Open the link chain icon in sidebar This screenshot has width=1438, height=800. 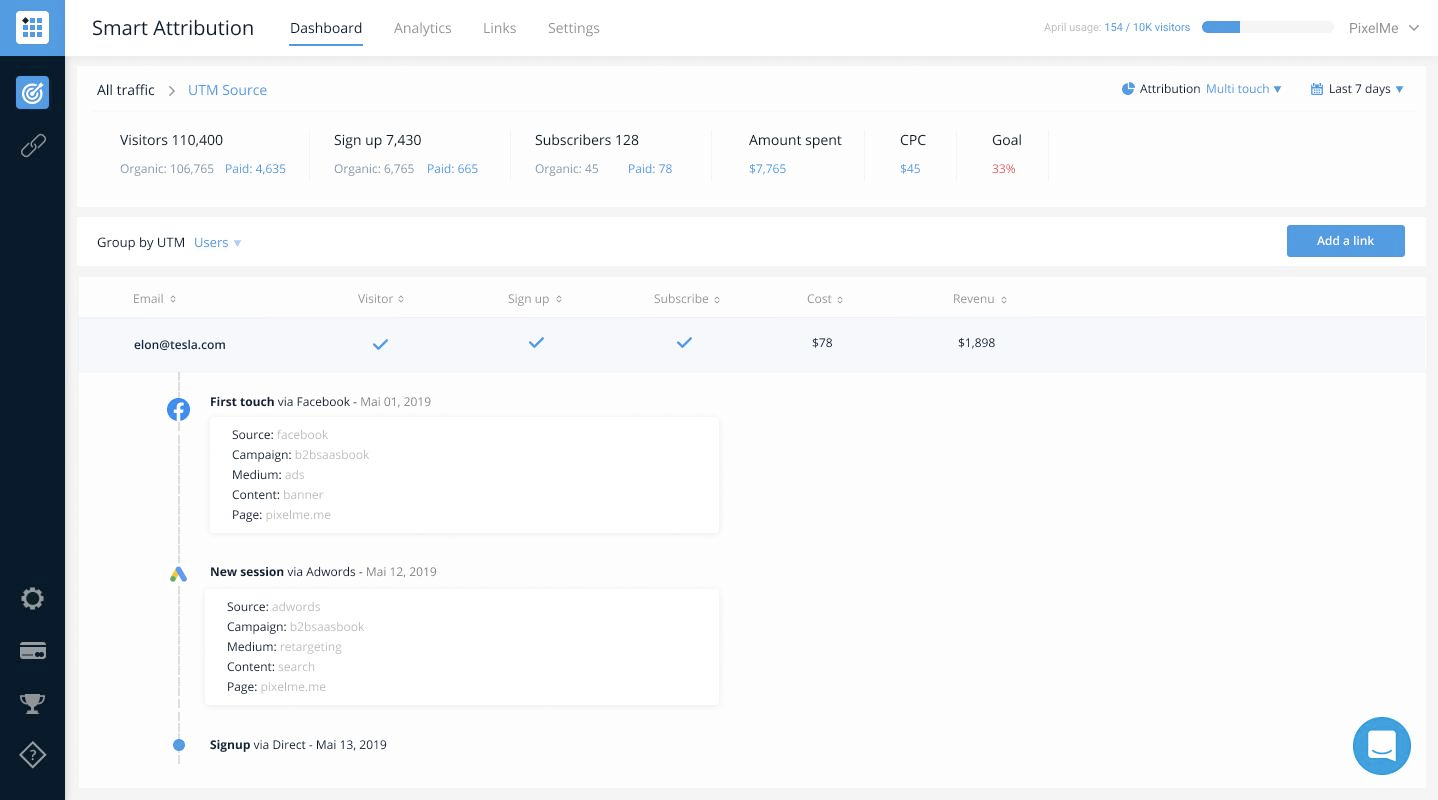[x=32, y=147]
